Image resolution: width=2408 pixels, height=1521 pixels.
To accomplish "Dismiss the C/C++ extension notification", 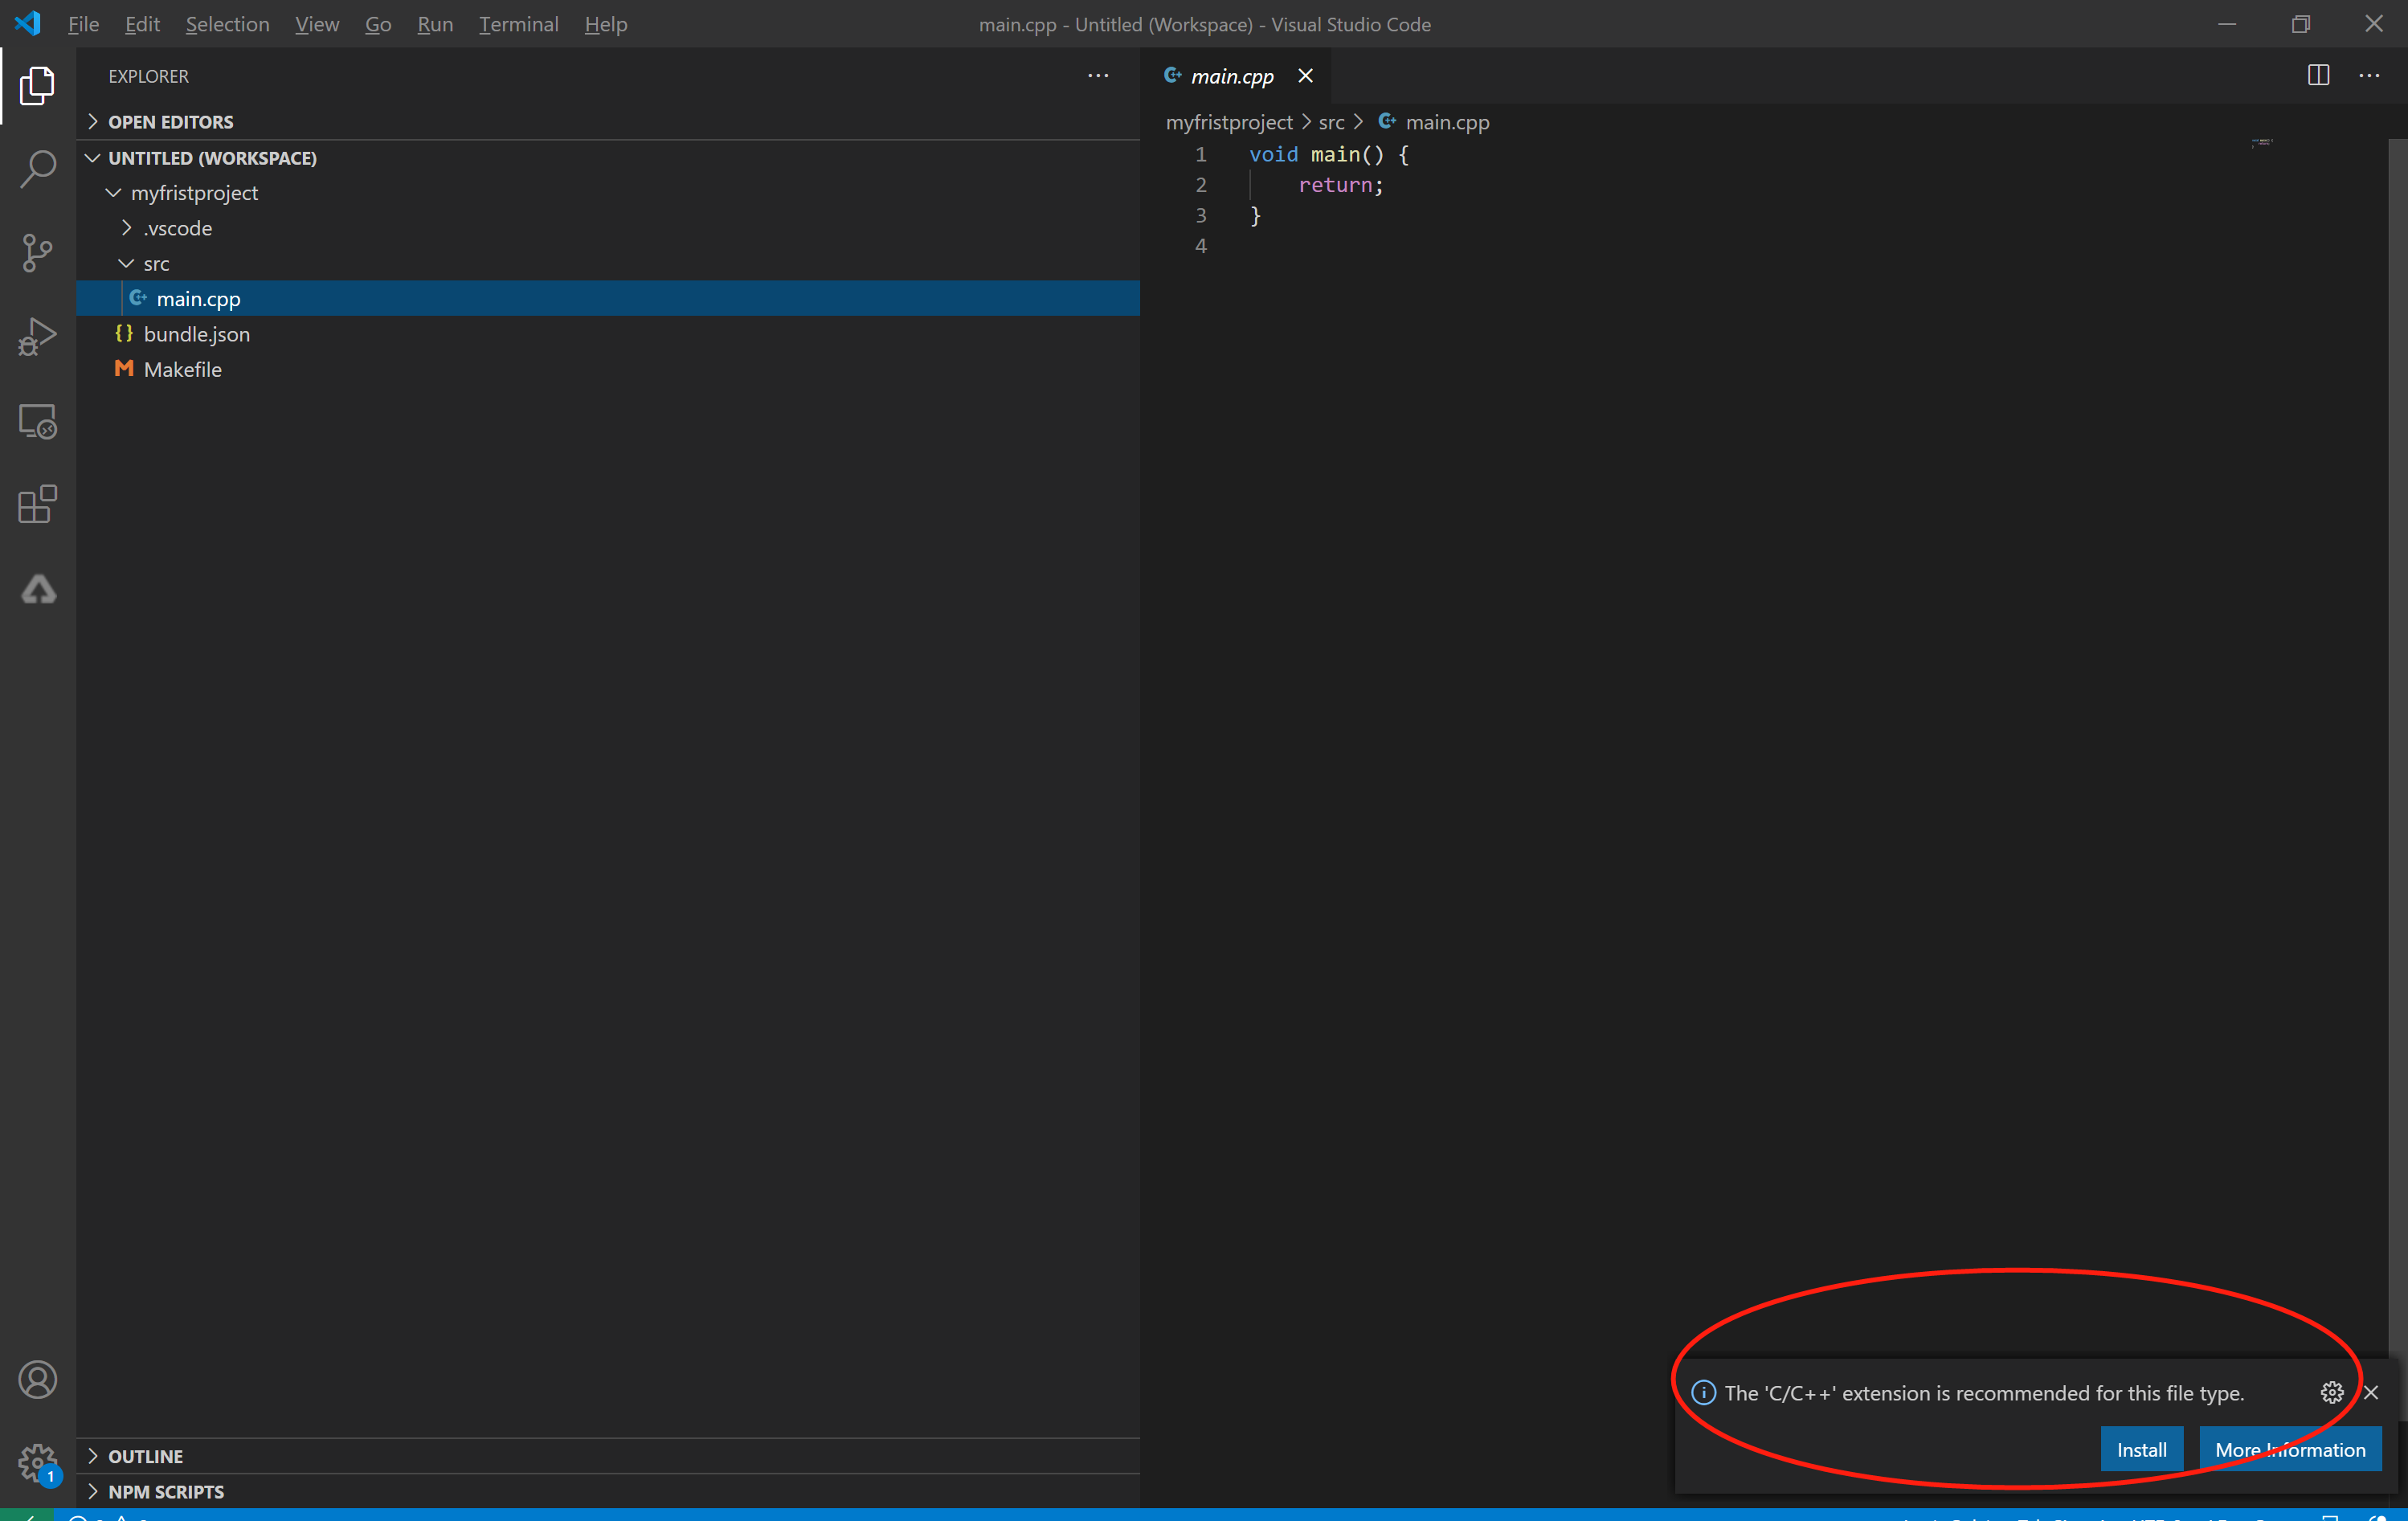I will click(2371, 1392).
